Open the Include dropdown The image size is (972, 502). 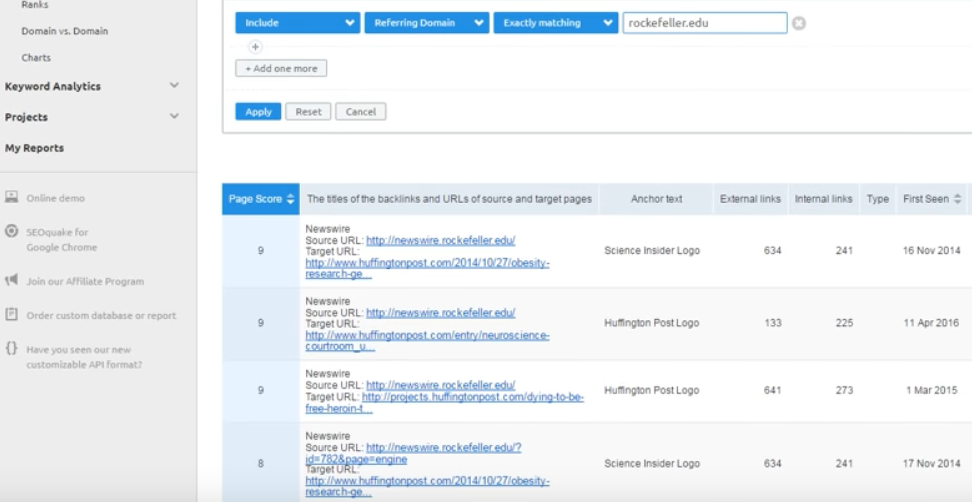(x=298, y=23)
